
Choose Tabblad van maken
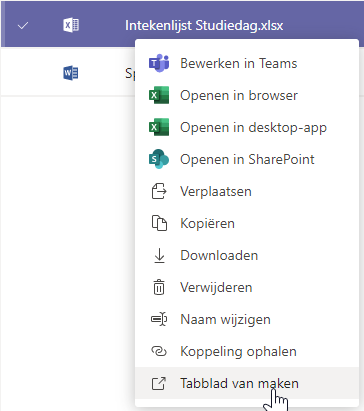[247, 383]
